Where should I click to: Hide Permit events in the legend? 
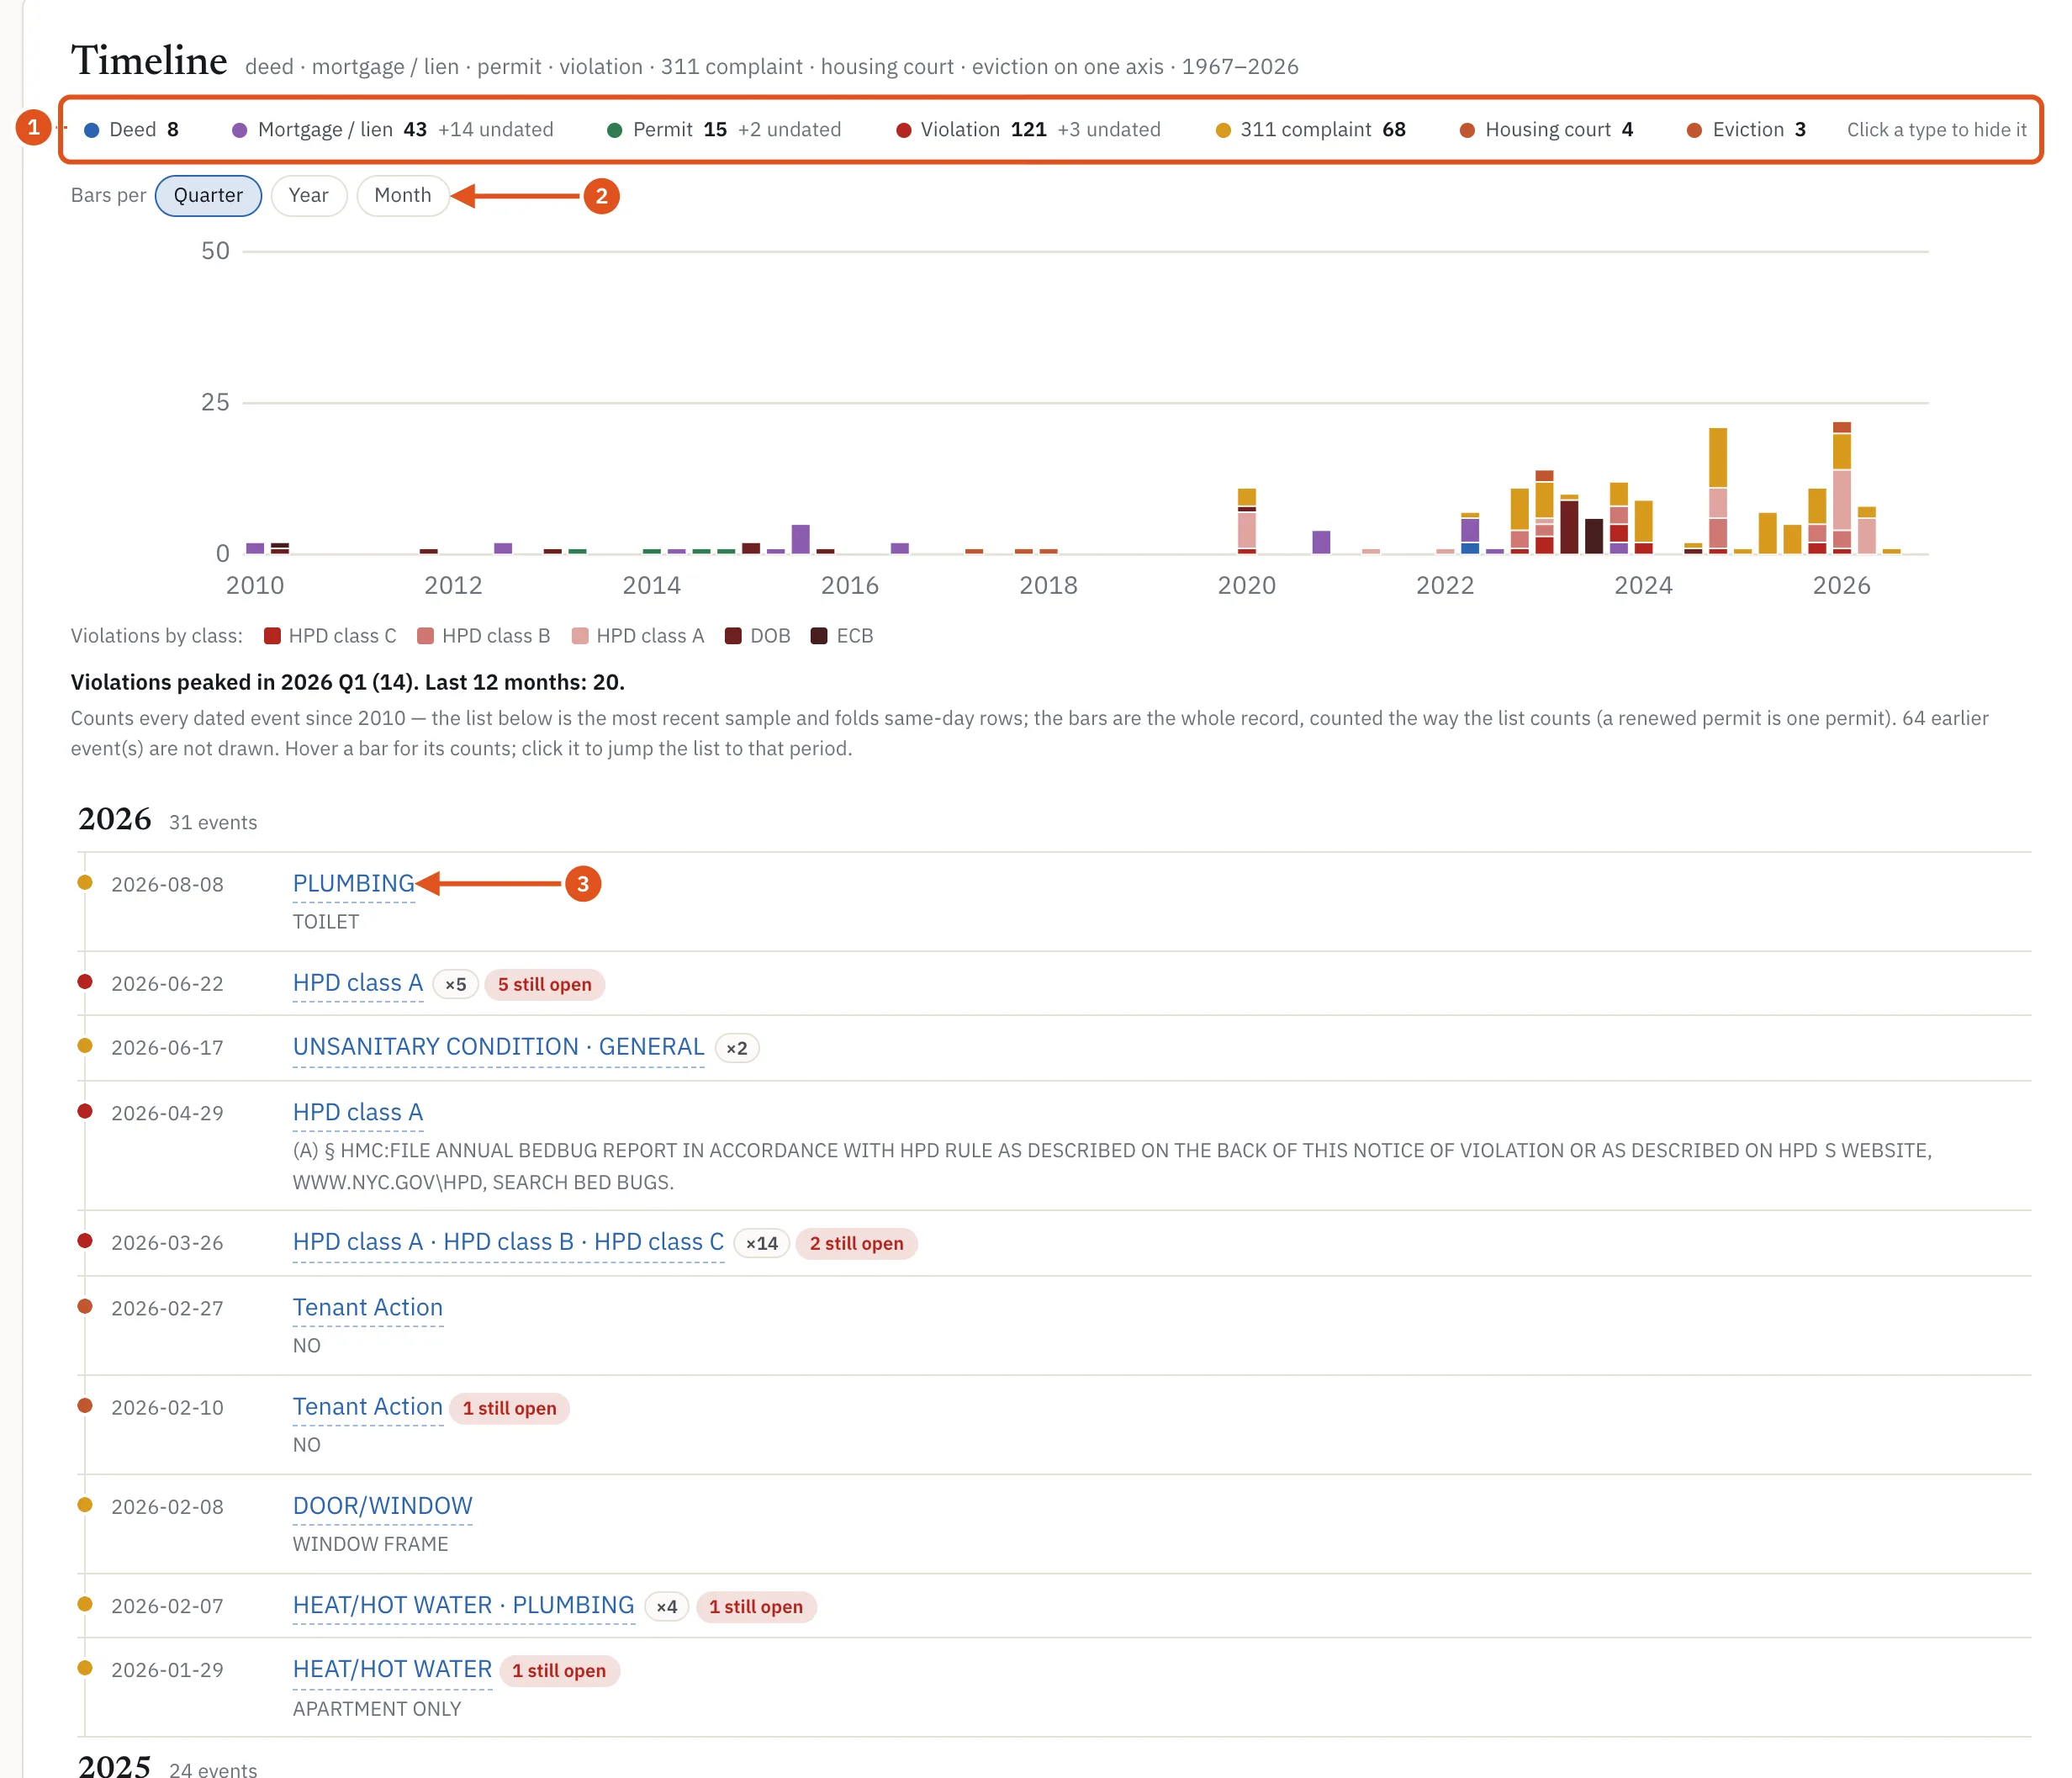tap(724, 130)
